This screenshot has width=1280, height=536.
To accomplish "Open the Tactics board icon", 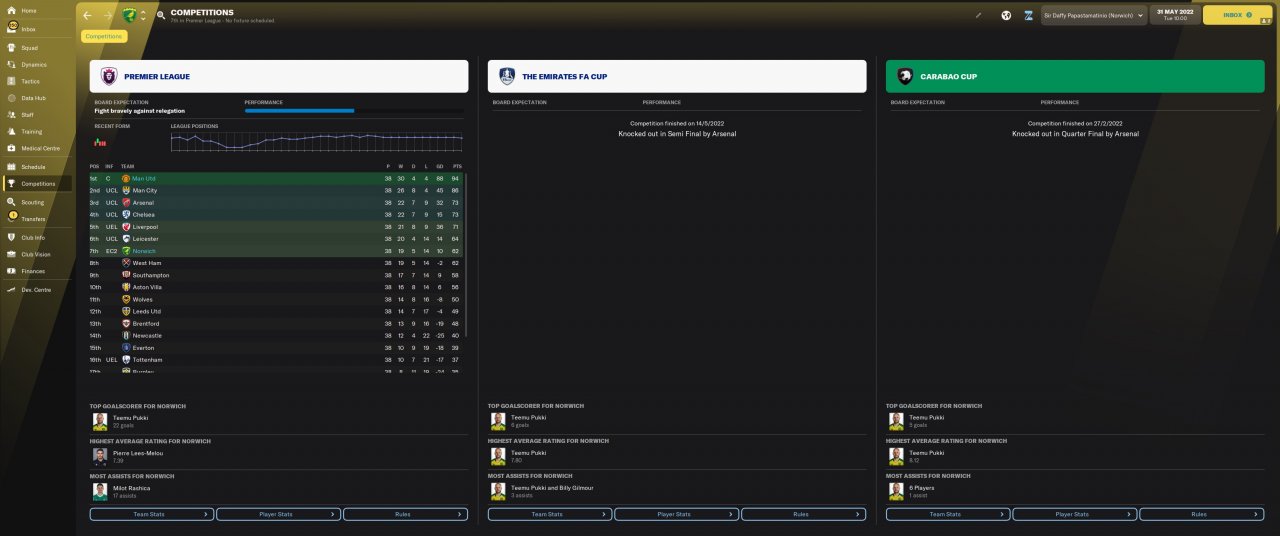I will (11, 81).
